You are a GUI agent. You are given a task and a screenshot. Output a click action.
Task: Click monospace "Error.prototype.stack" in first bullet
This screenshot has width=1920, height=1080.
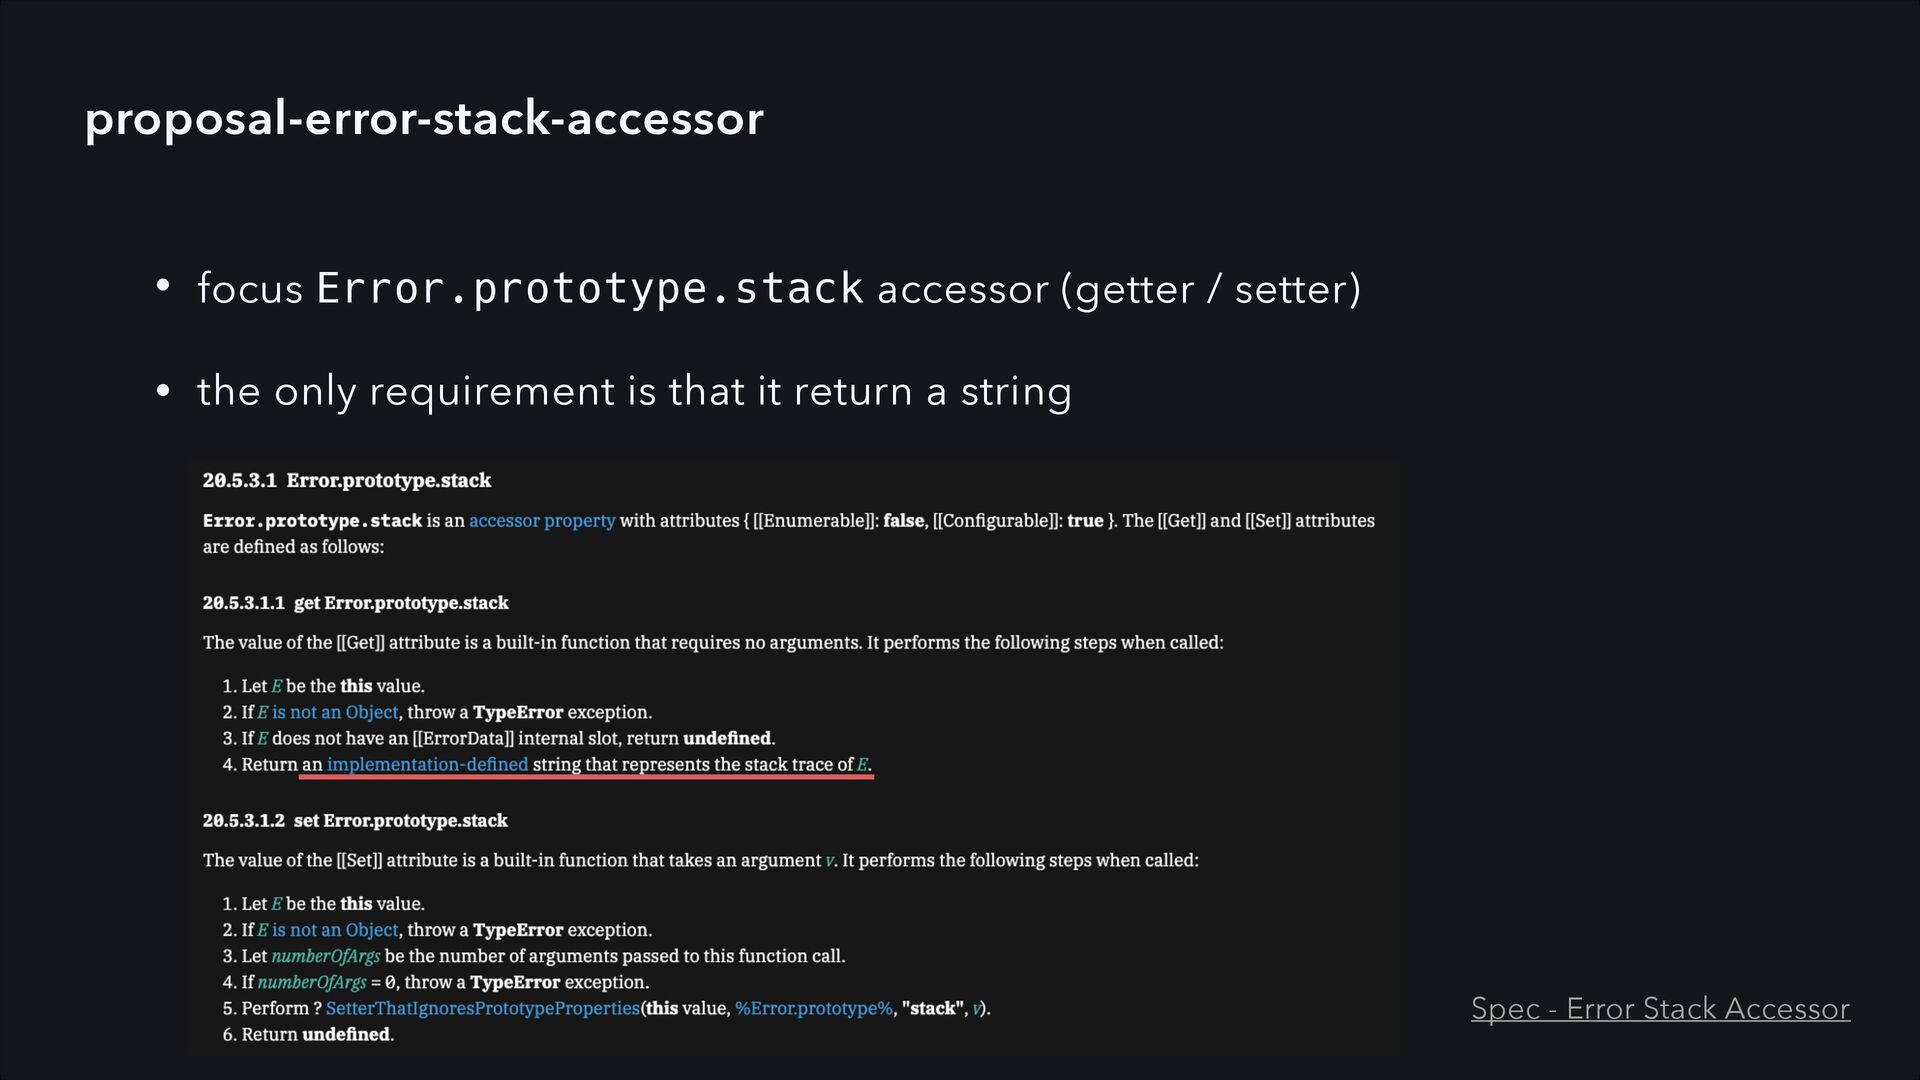click(x=589, y=288)
